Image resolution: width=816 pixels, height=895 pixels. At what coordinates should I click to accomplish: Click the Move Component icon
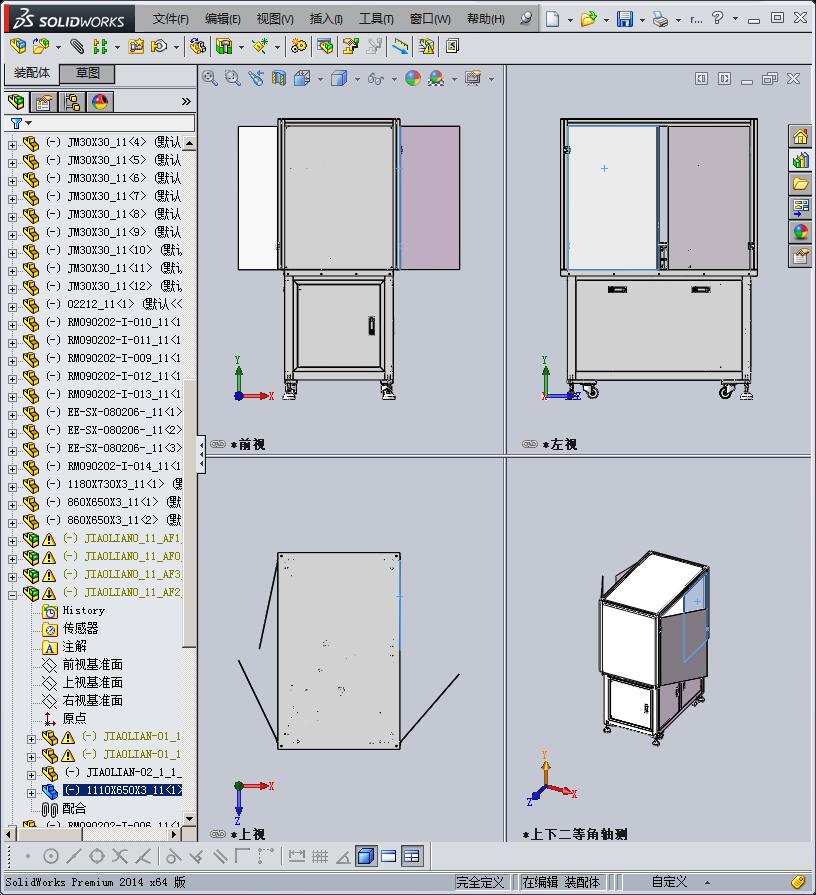pyautogui.click(x=159, y=46)
